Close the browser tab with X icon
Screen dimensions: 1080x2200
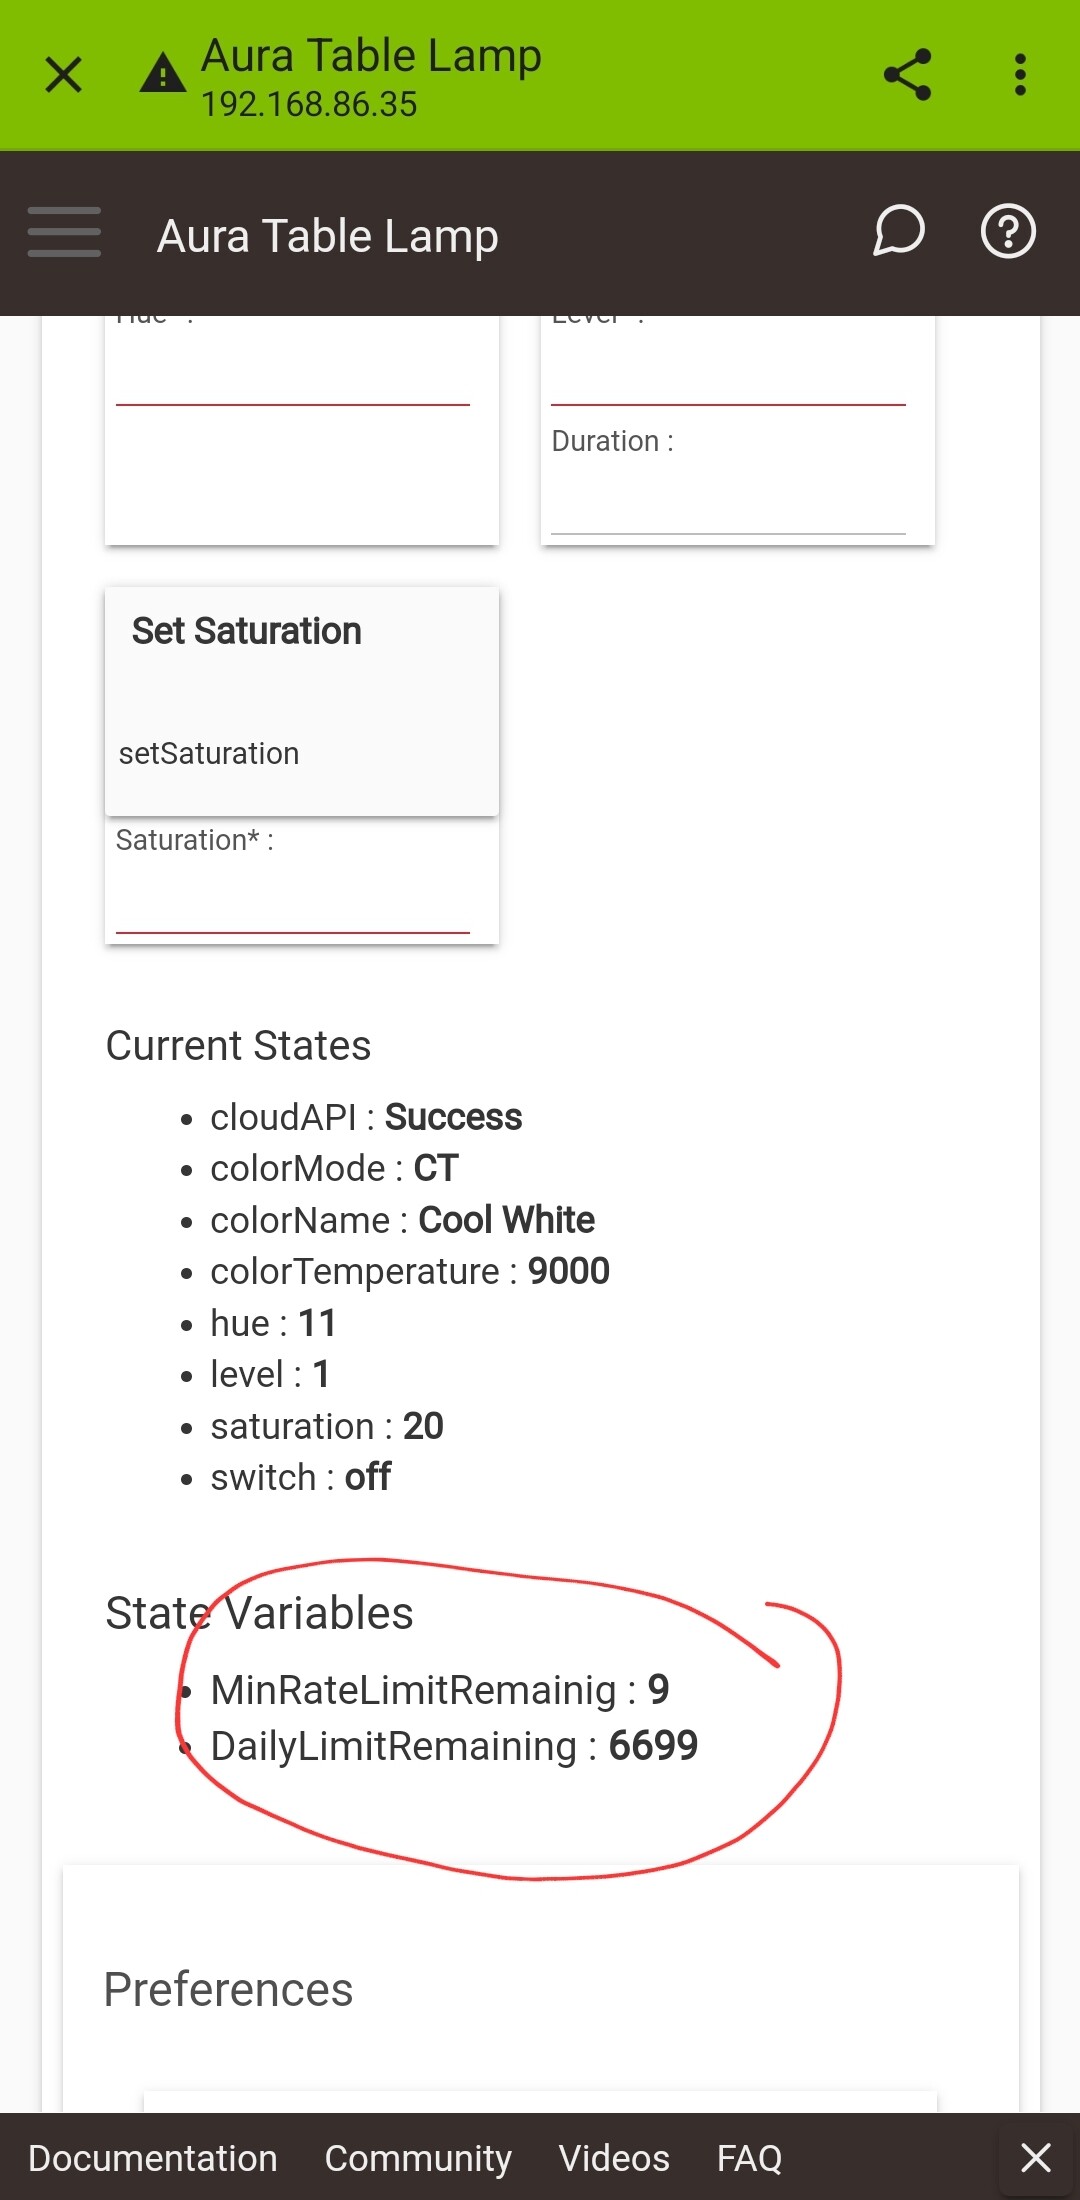(x=64, y=75)
